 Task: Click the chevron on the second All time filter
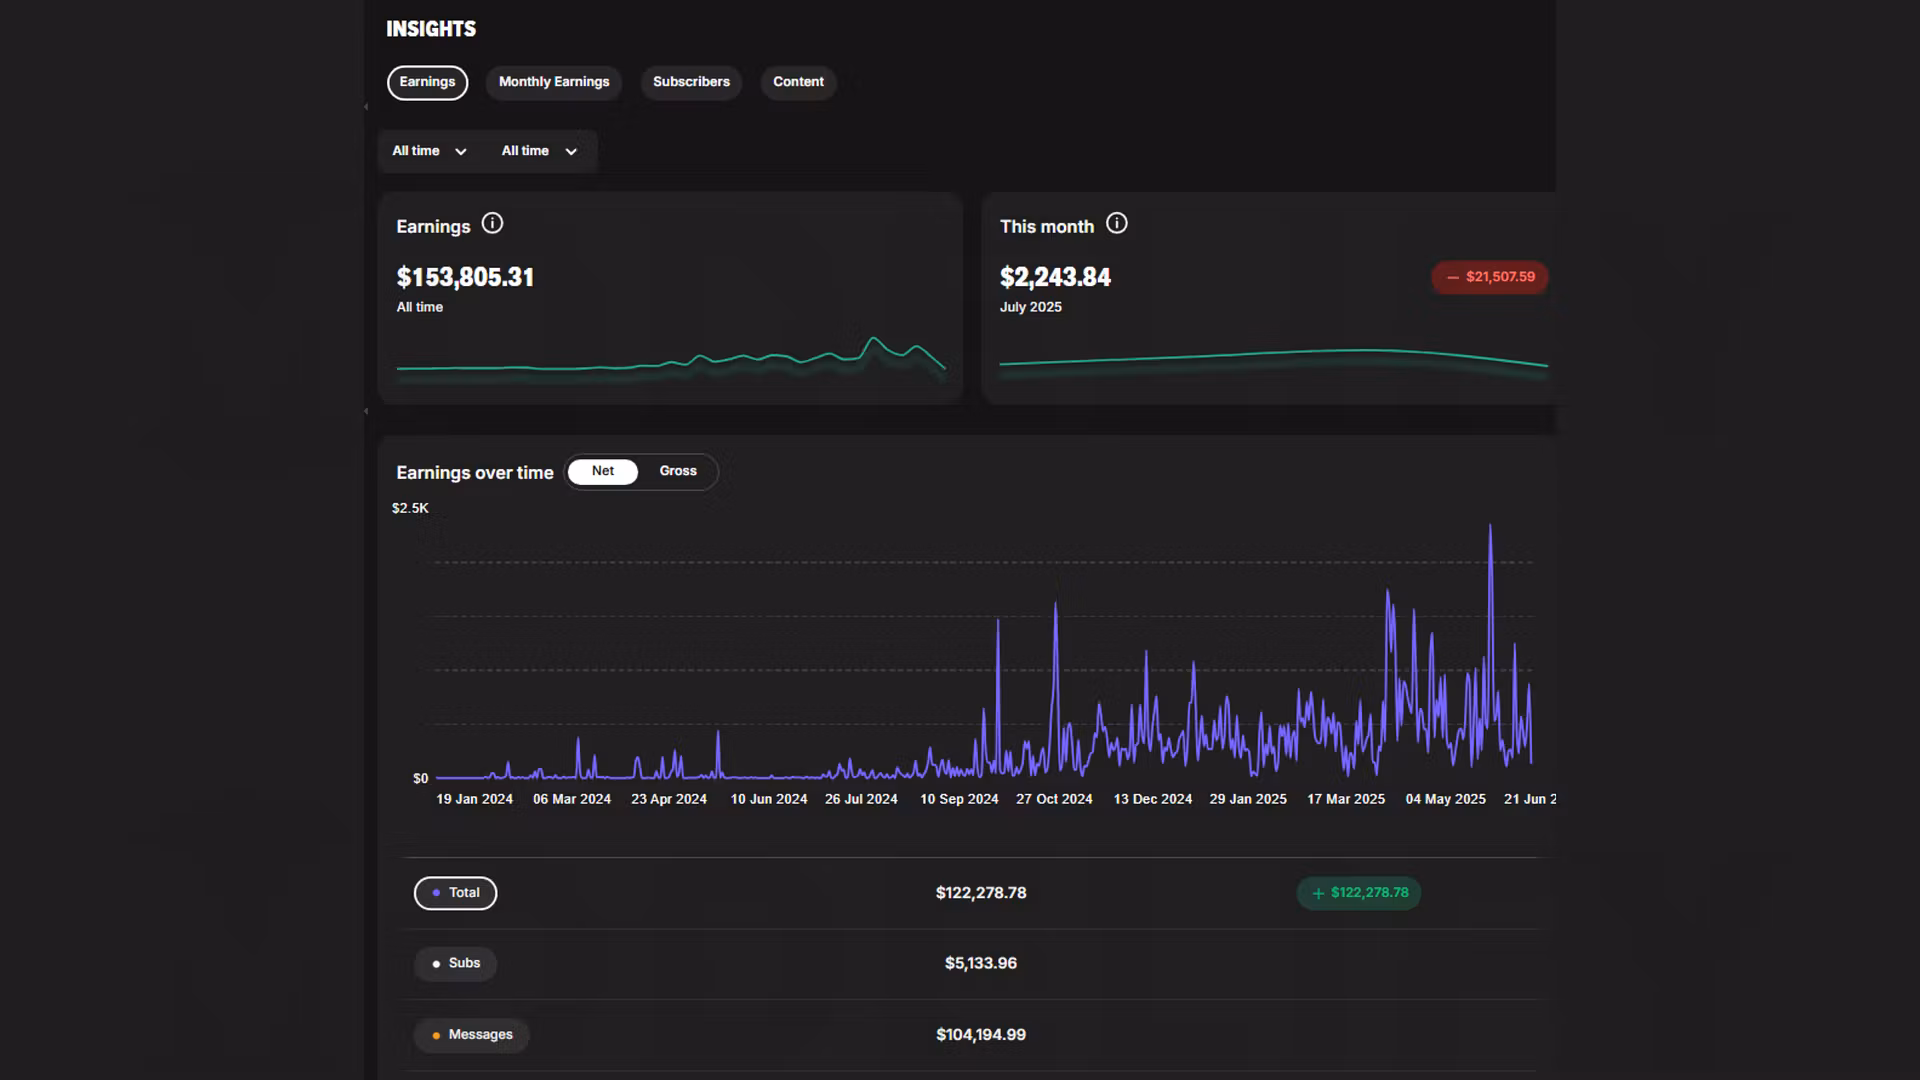(x=571, y=152)
